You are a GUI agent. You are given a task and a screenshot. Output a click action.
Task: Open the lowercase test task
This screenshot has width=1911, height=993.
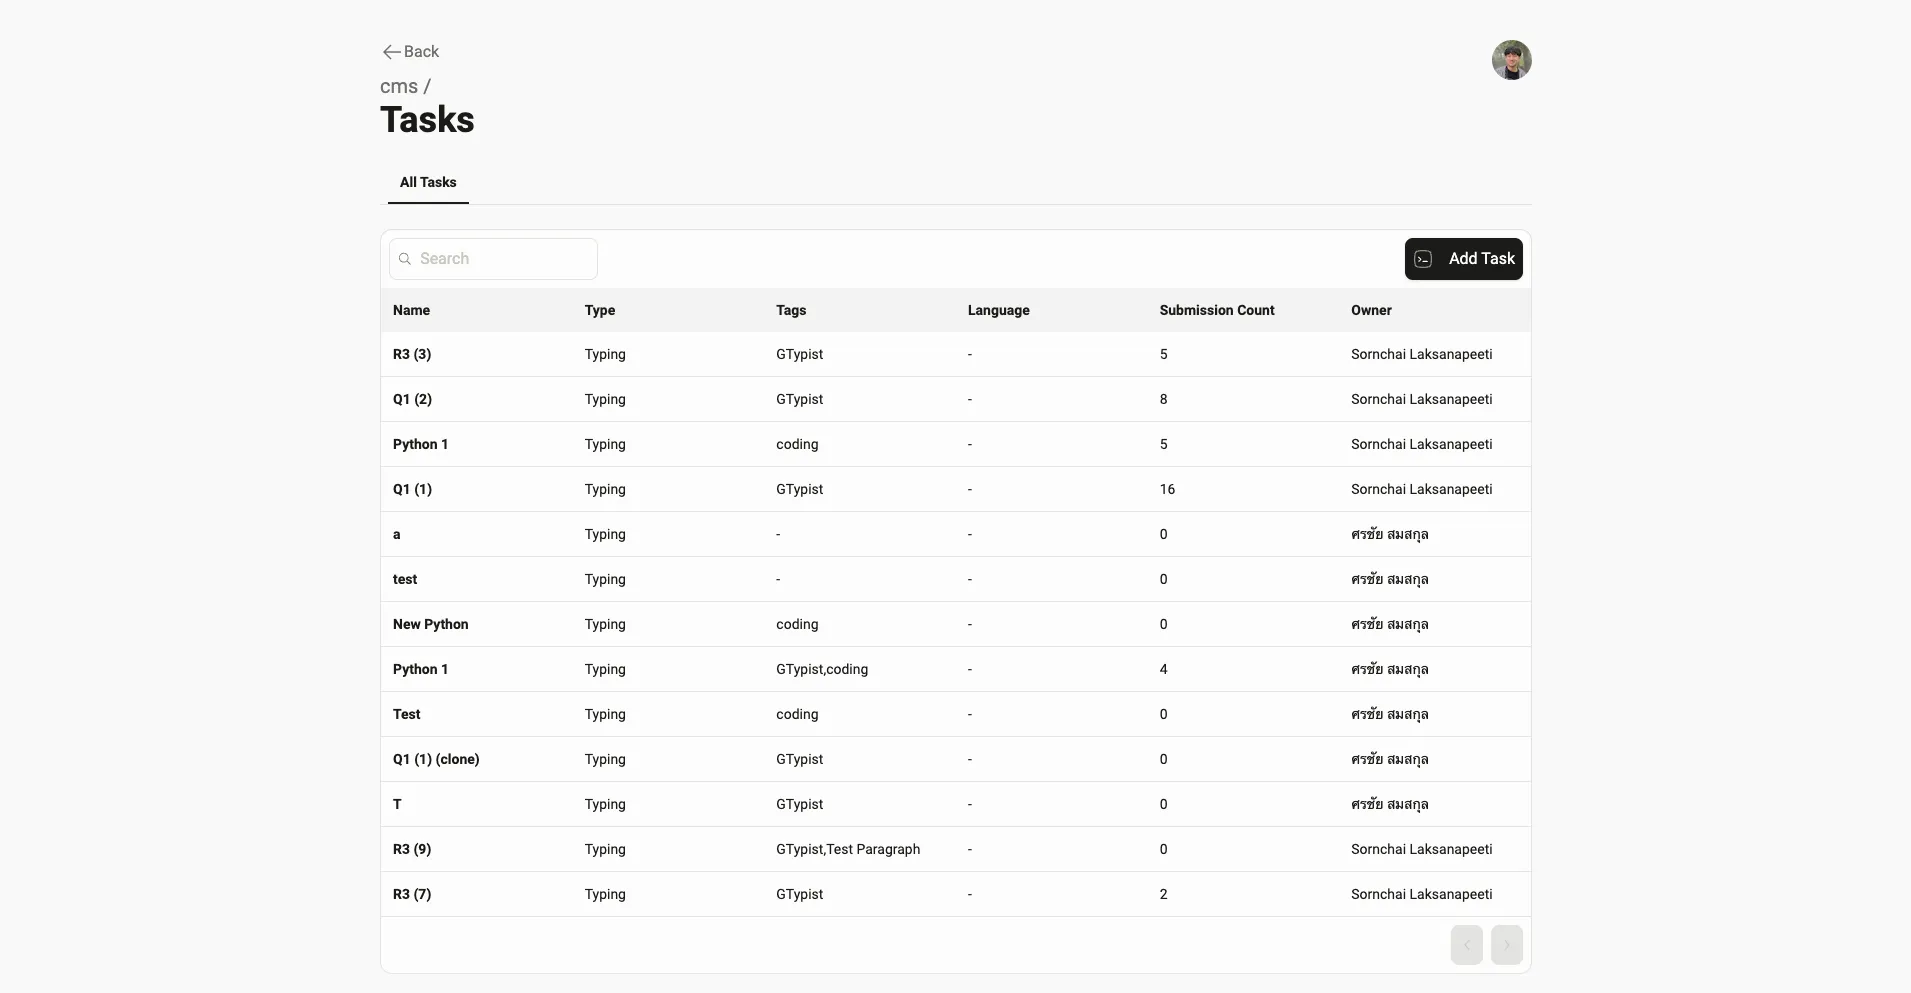point(405,579)
